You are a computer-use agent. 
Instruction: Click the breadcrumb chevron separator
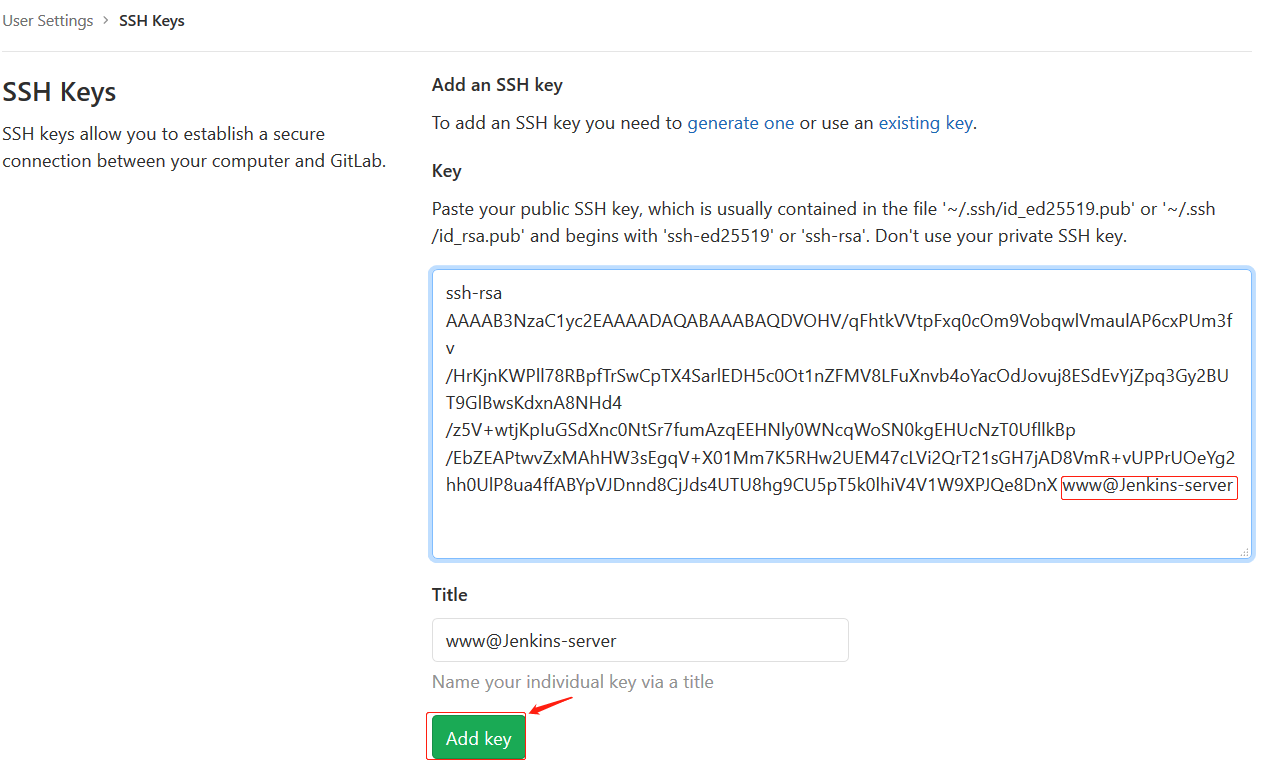[x=106, y=20]
